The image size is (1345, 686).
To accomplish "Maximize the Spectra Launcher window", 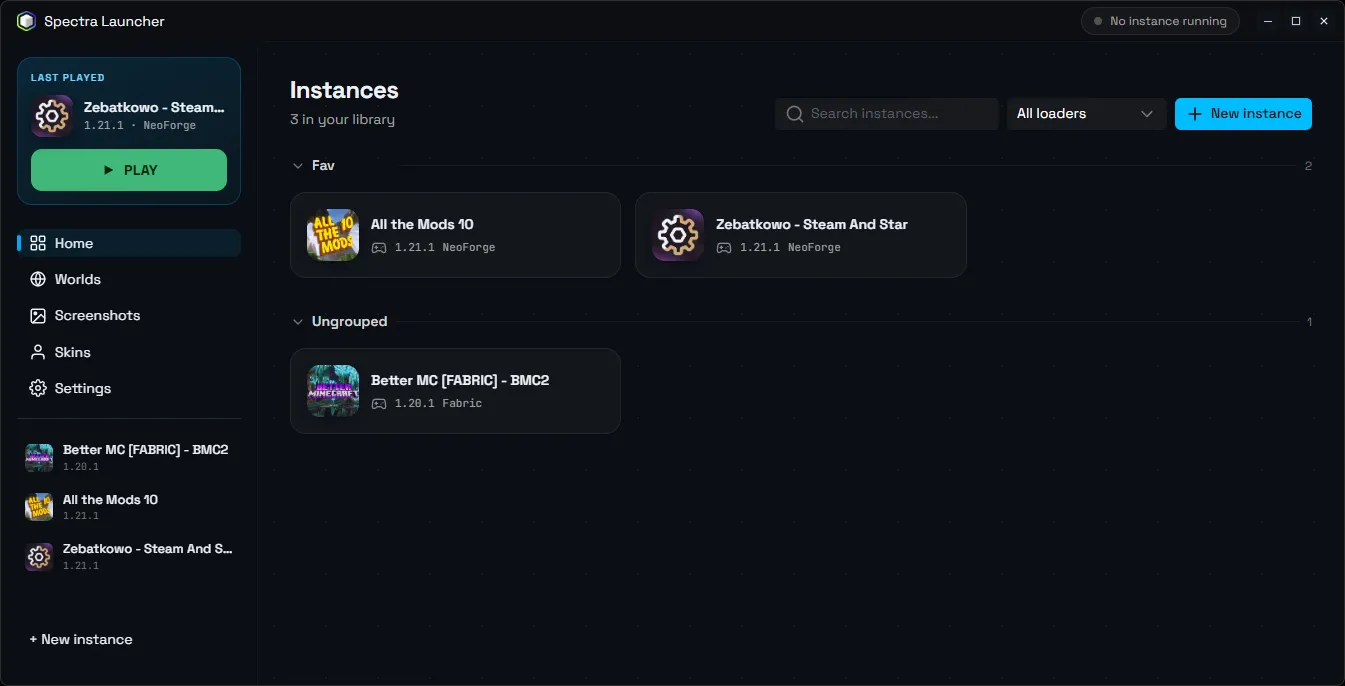I will coord(1296,21).
